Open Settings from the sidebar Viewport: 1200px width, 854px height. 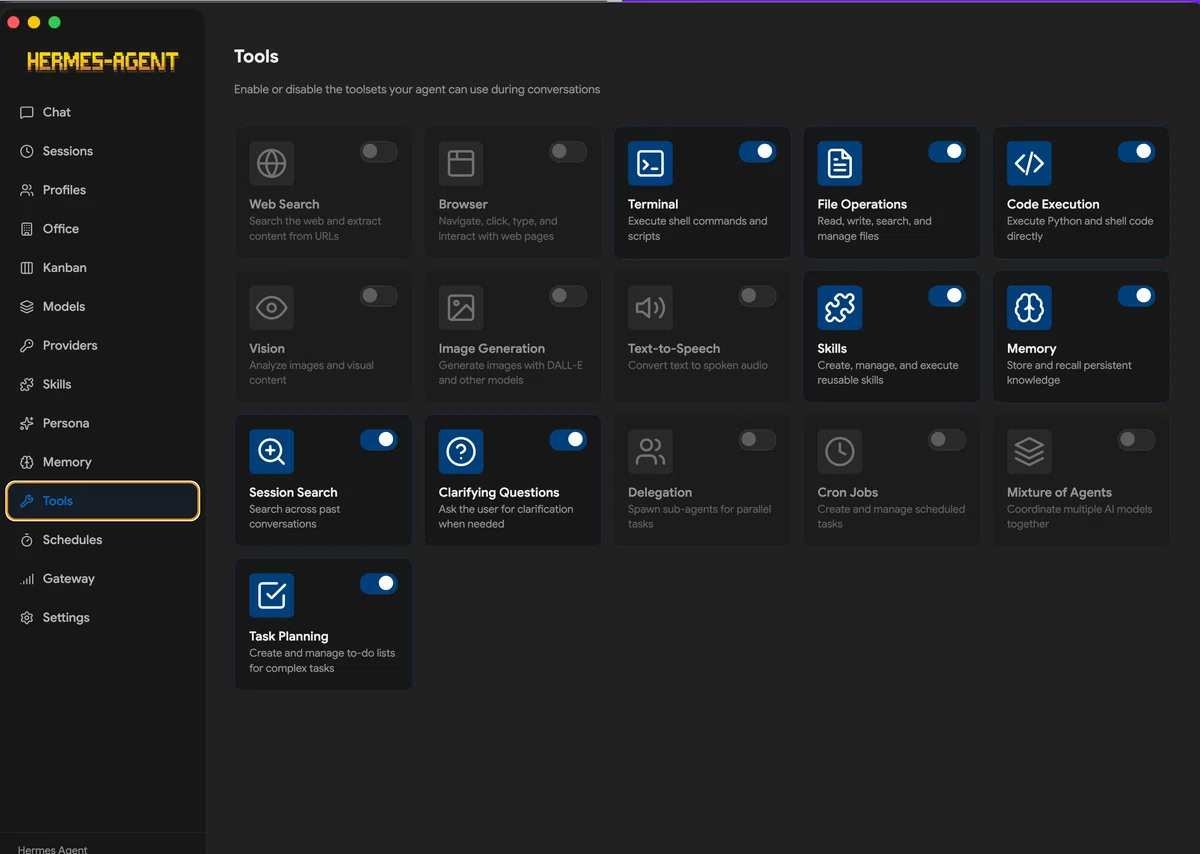point(103,618)
